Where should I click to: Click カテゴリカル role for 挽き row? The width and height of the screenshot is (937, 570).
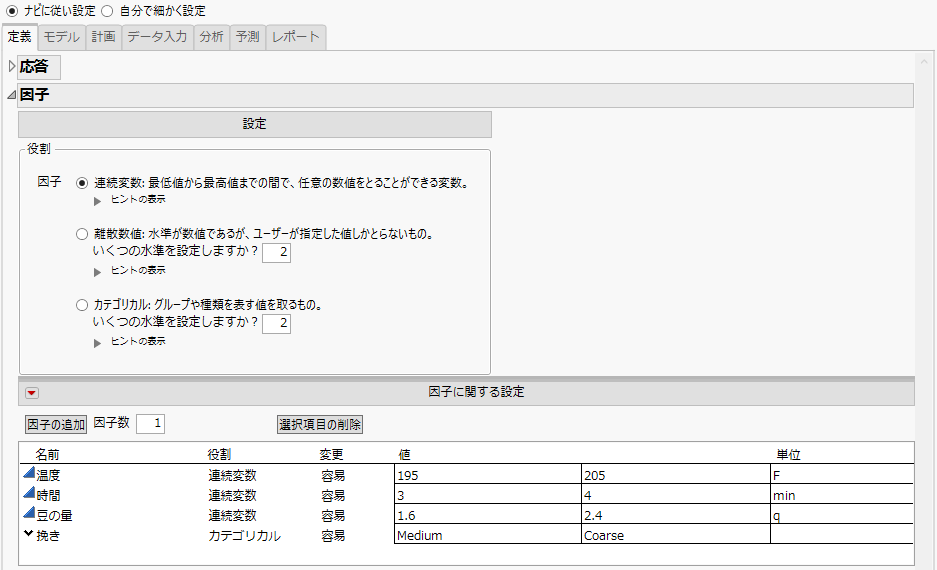pos(244,535)
